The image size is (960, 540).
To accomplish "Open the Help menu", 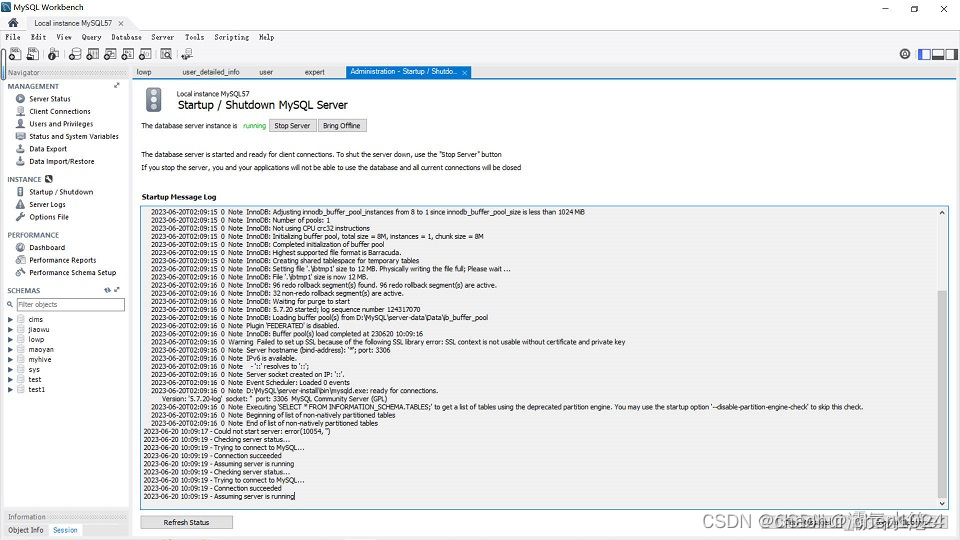I will click(266, 37).
